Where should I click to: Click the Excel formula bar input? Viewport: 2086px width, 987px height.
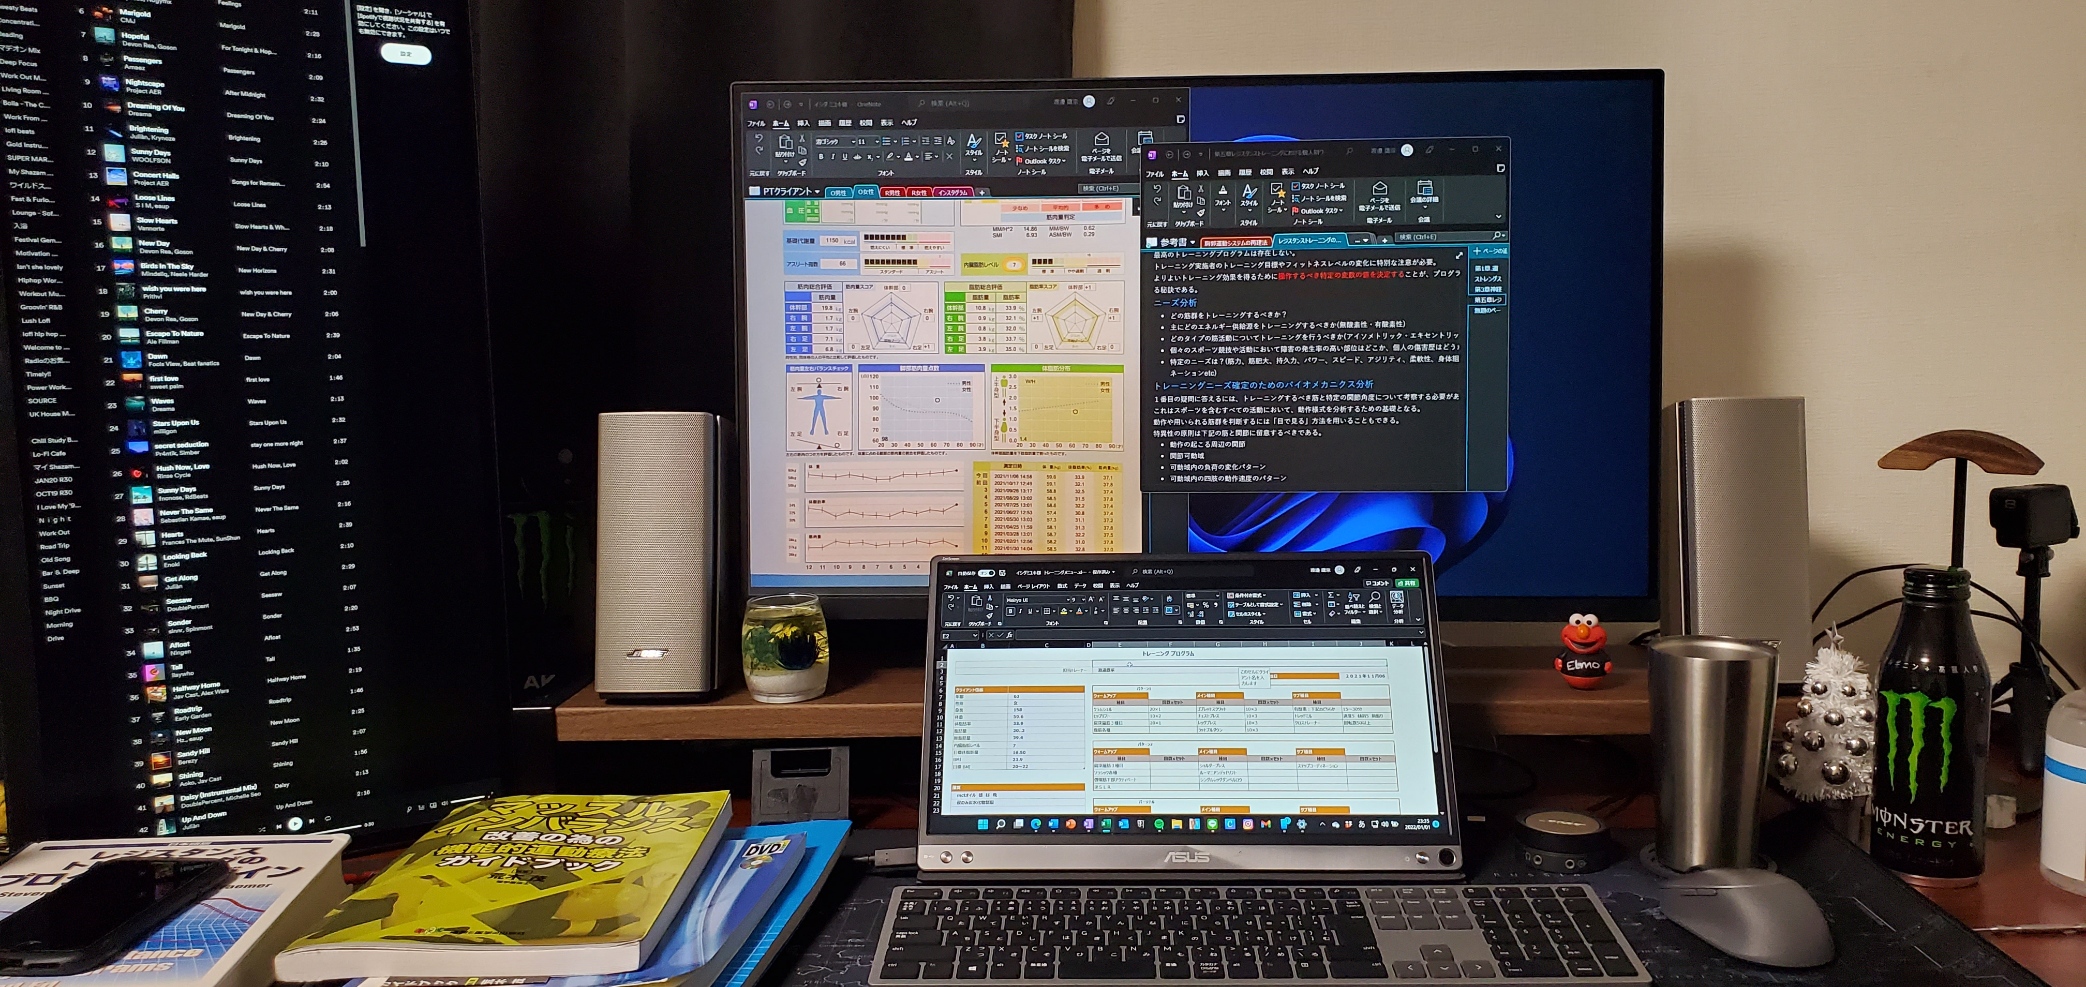(1218, 635)
